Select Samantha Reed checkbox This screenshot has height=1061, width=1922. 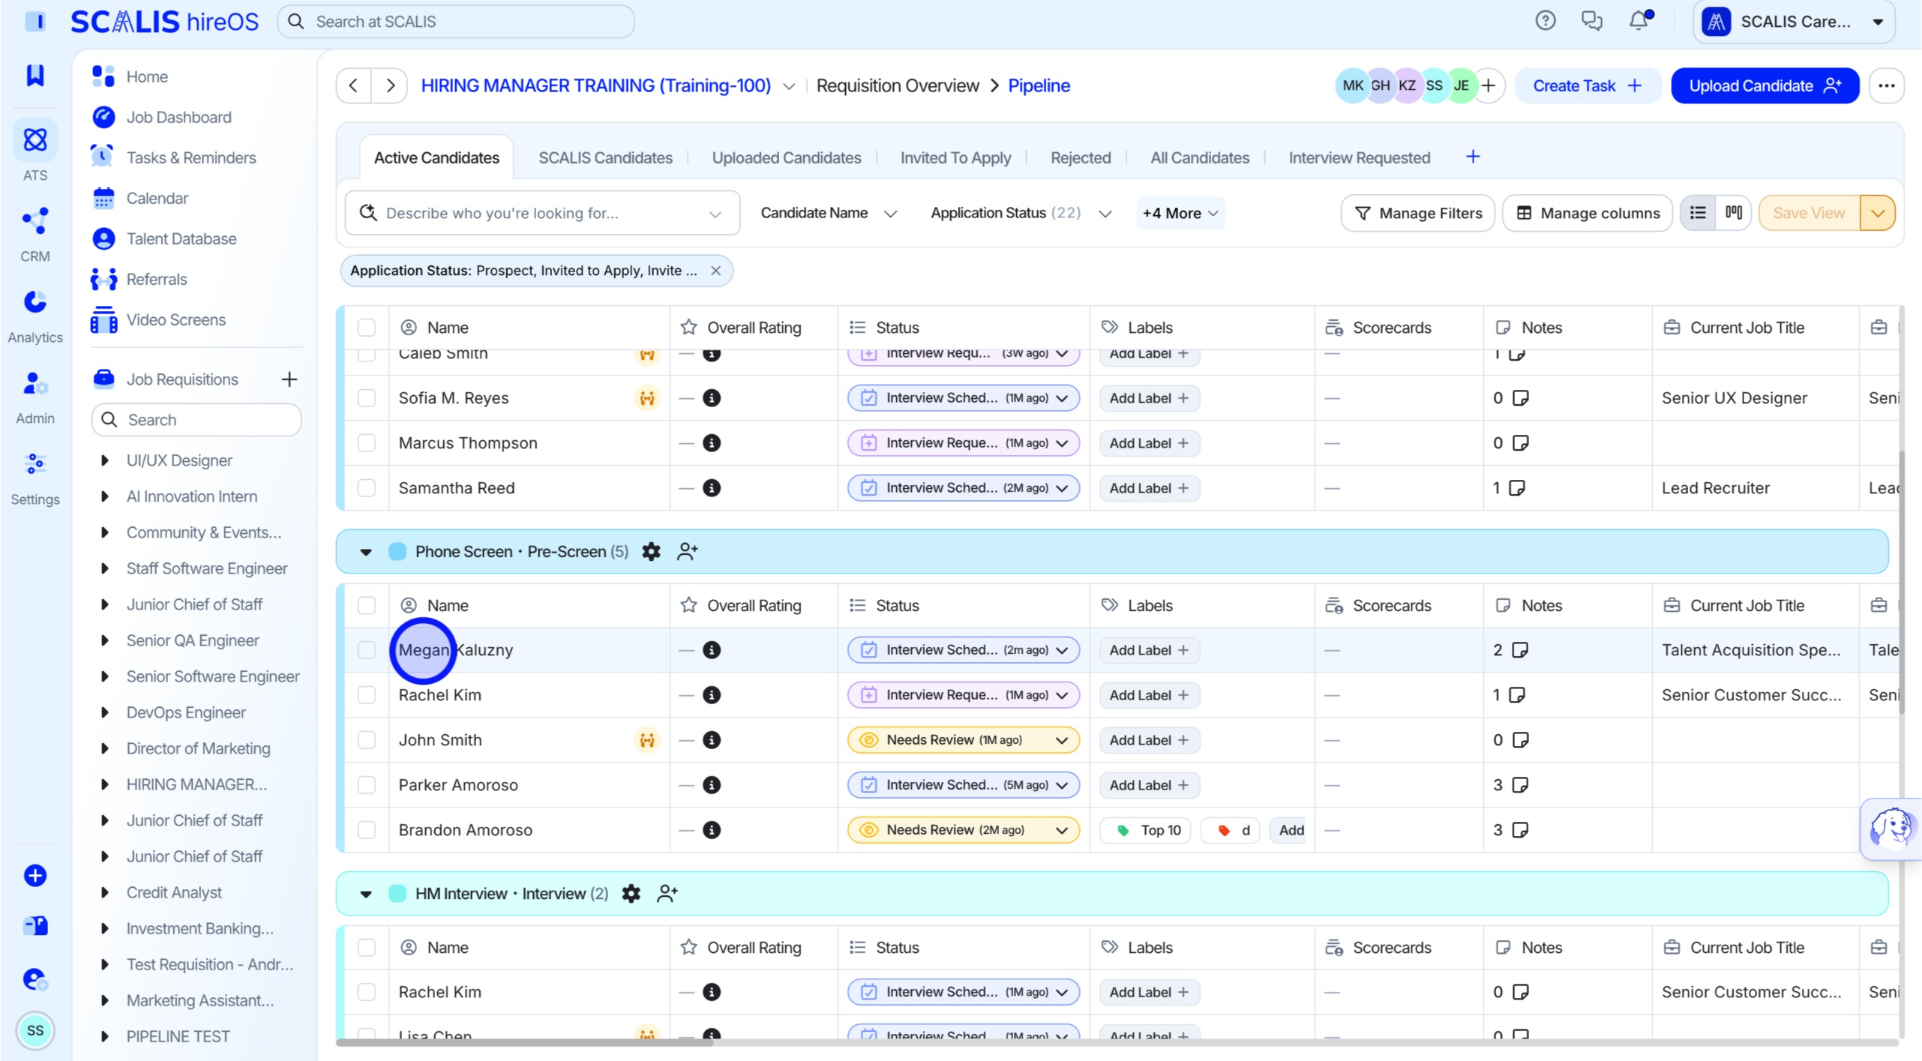367,488
